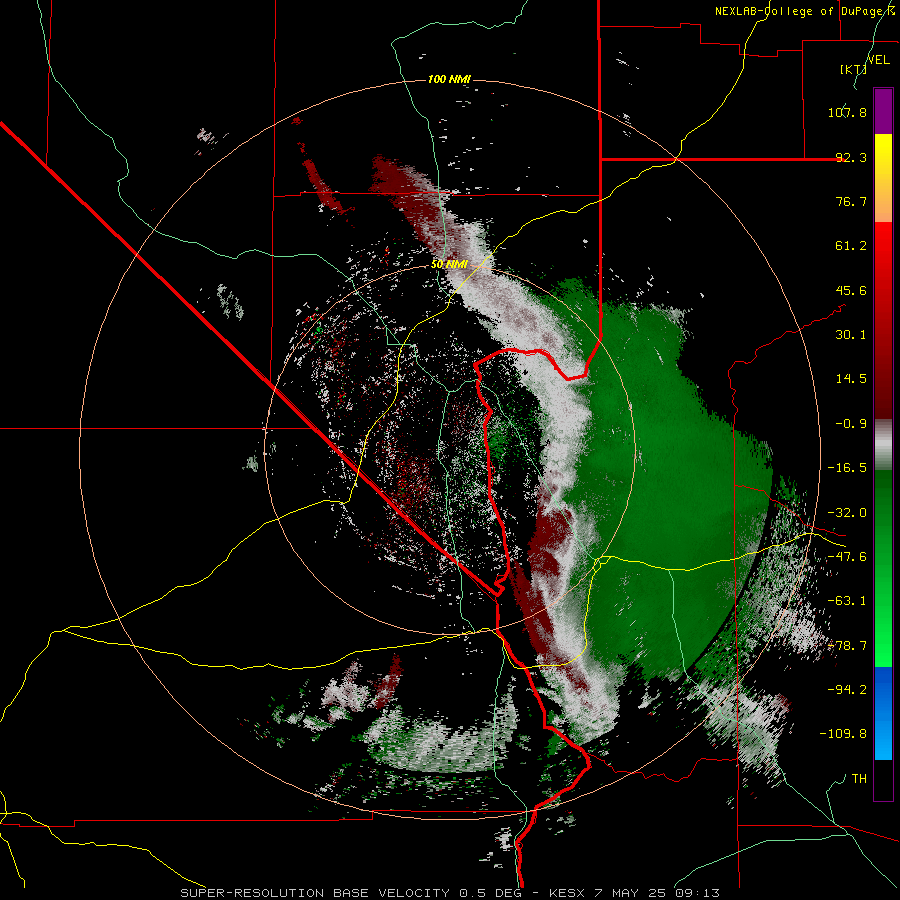Select the -109.8 legend value
Viewport: 900px width, 900px height.
point(843,734)
